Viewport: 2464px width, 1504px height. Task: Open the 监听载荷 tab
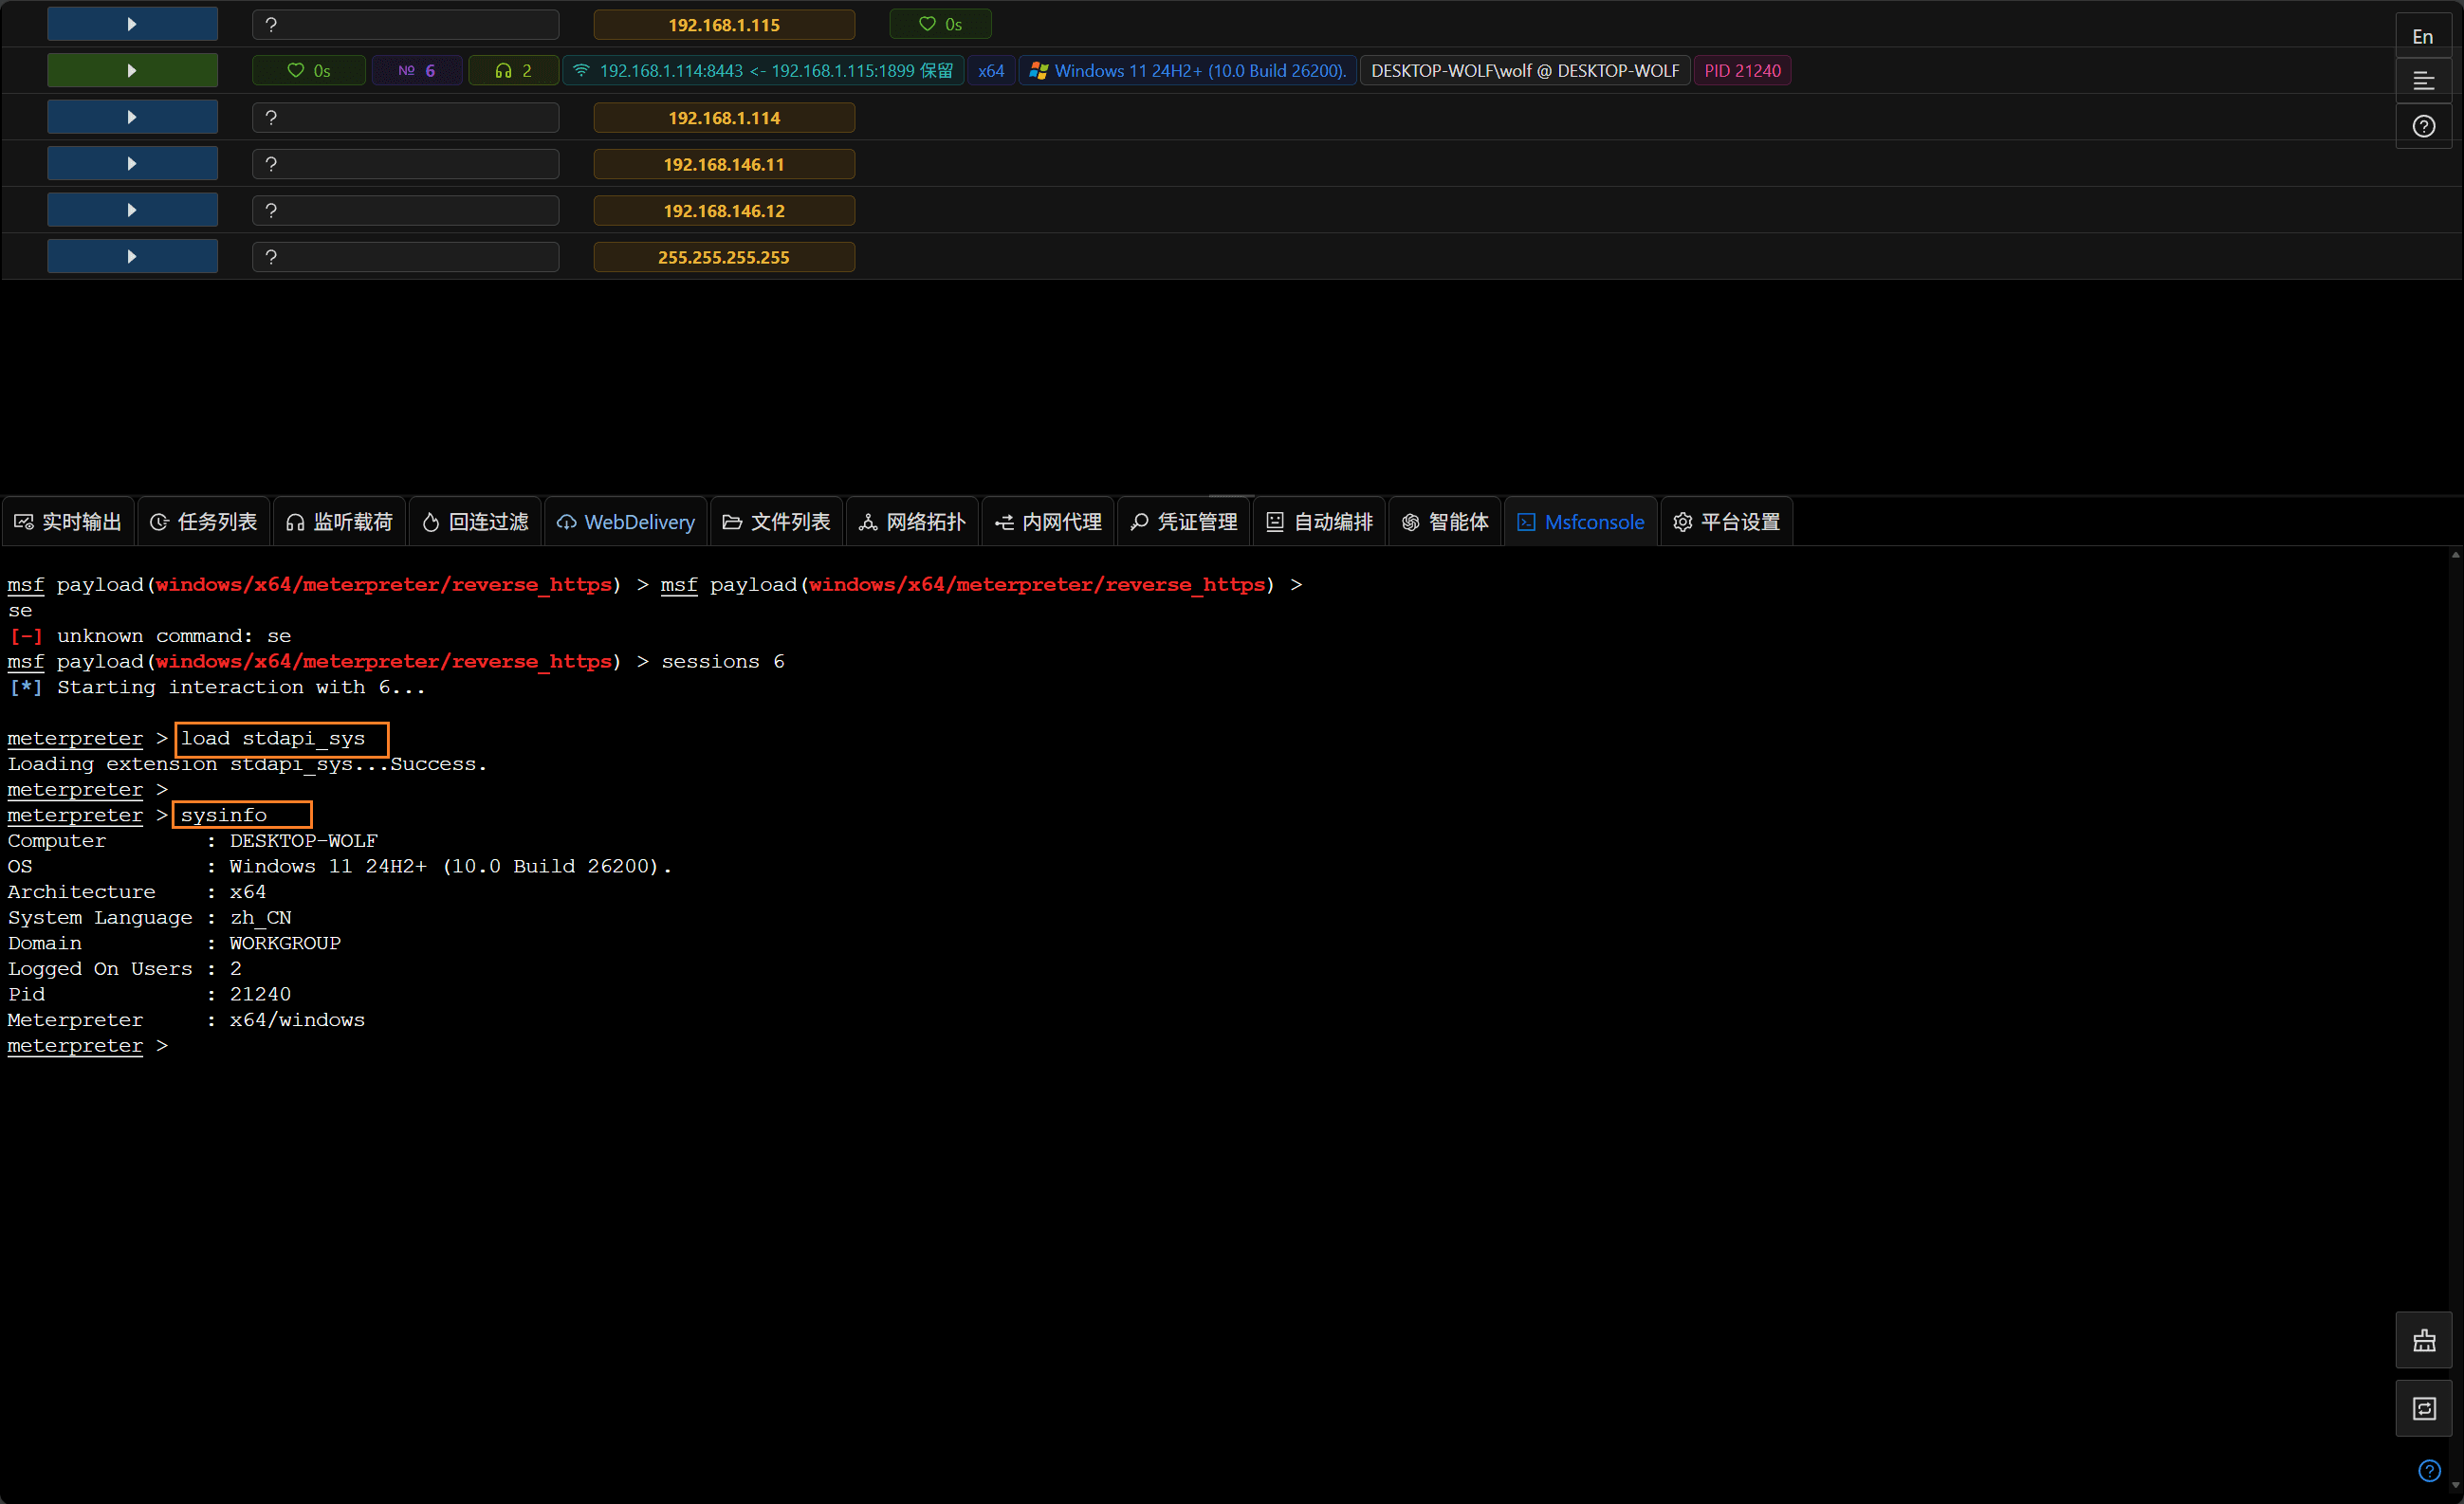pos(340,522)
